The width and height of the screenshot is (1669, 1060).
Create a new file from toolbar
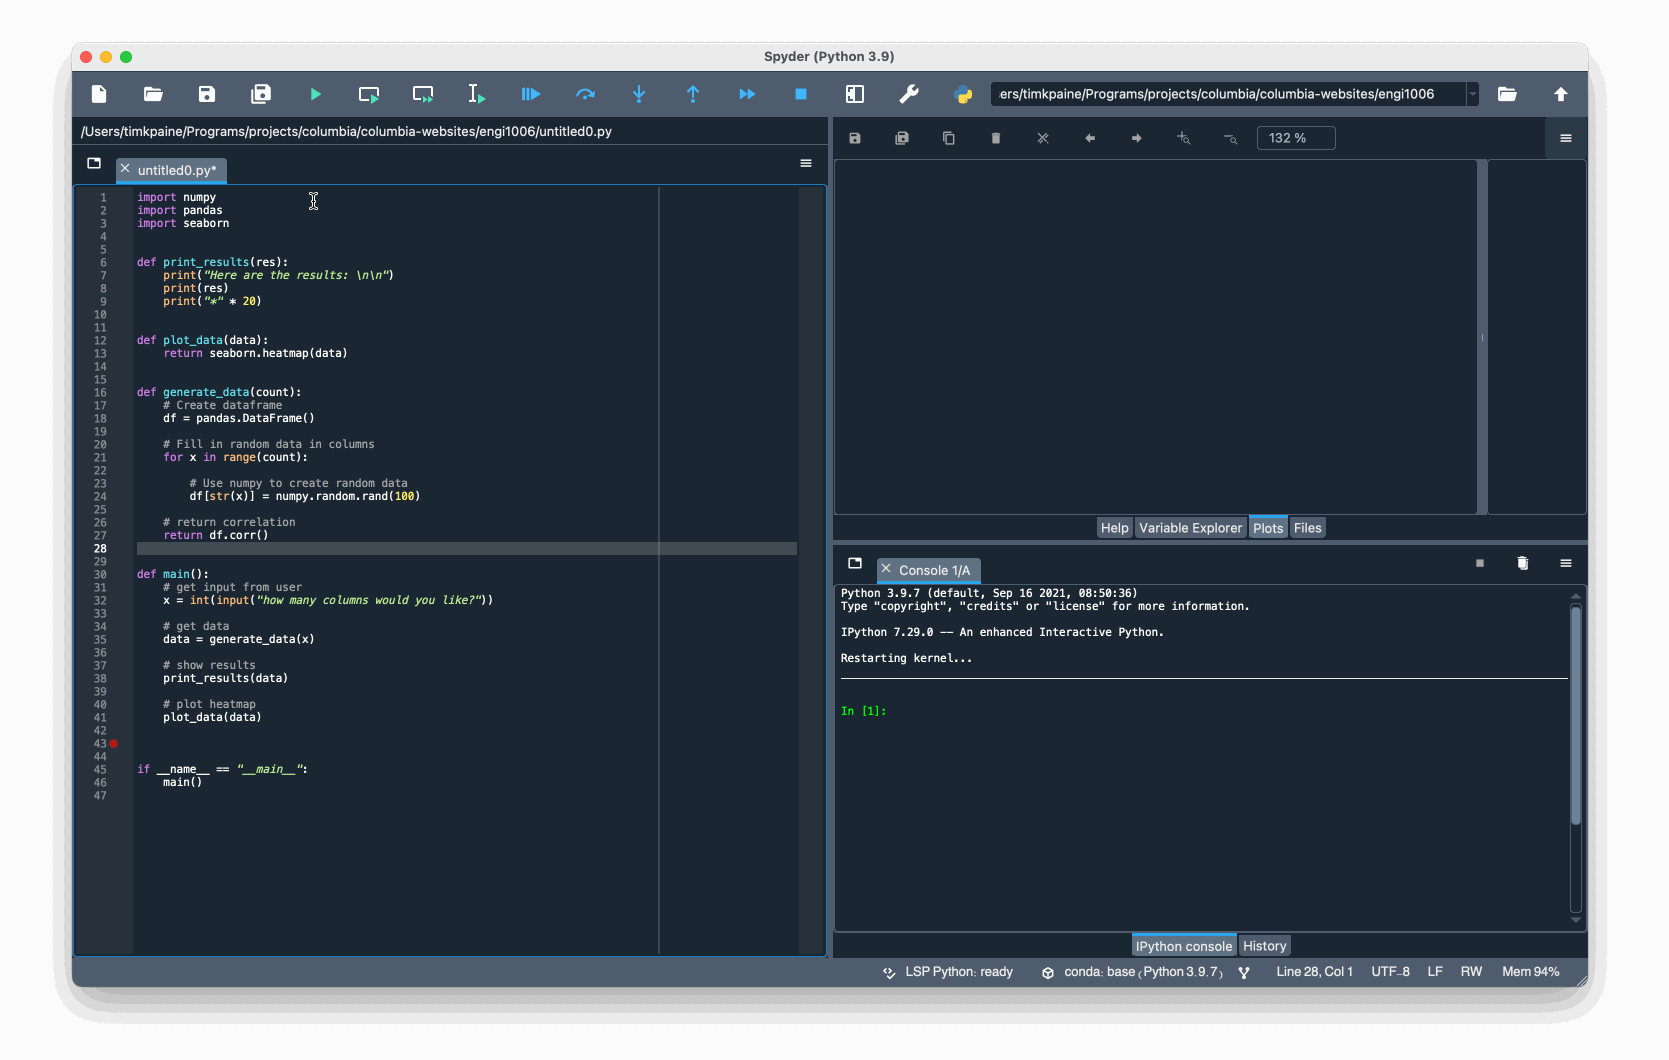(x=99, y=94)
